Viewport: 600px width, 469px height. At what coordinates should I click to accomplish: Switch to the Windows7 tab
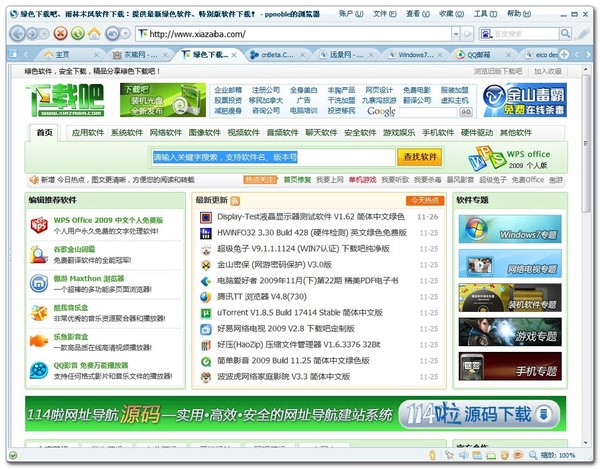point(416,55)
